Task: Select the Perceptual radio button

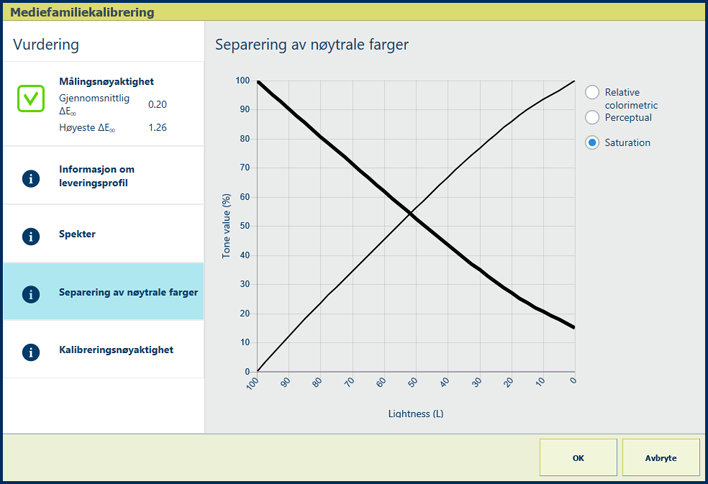Action: tap(592, 117)
